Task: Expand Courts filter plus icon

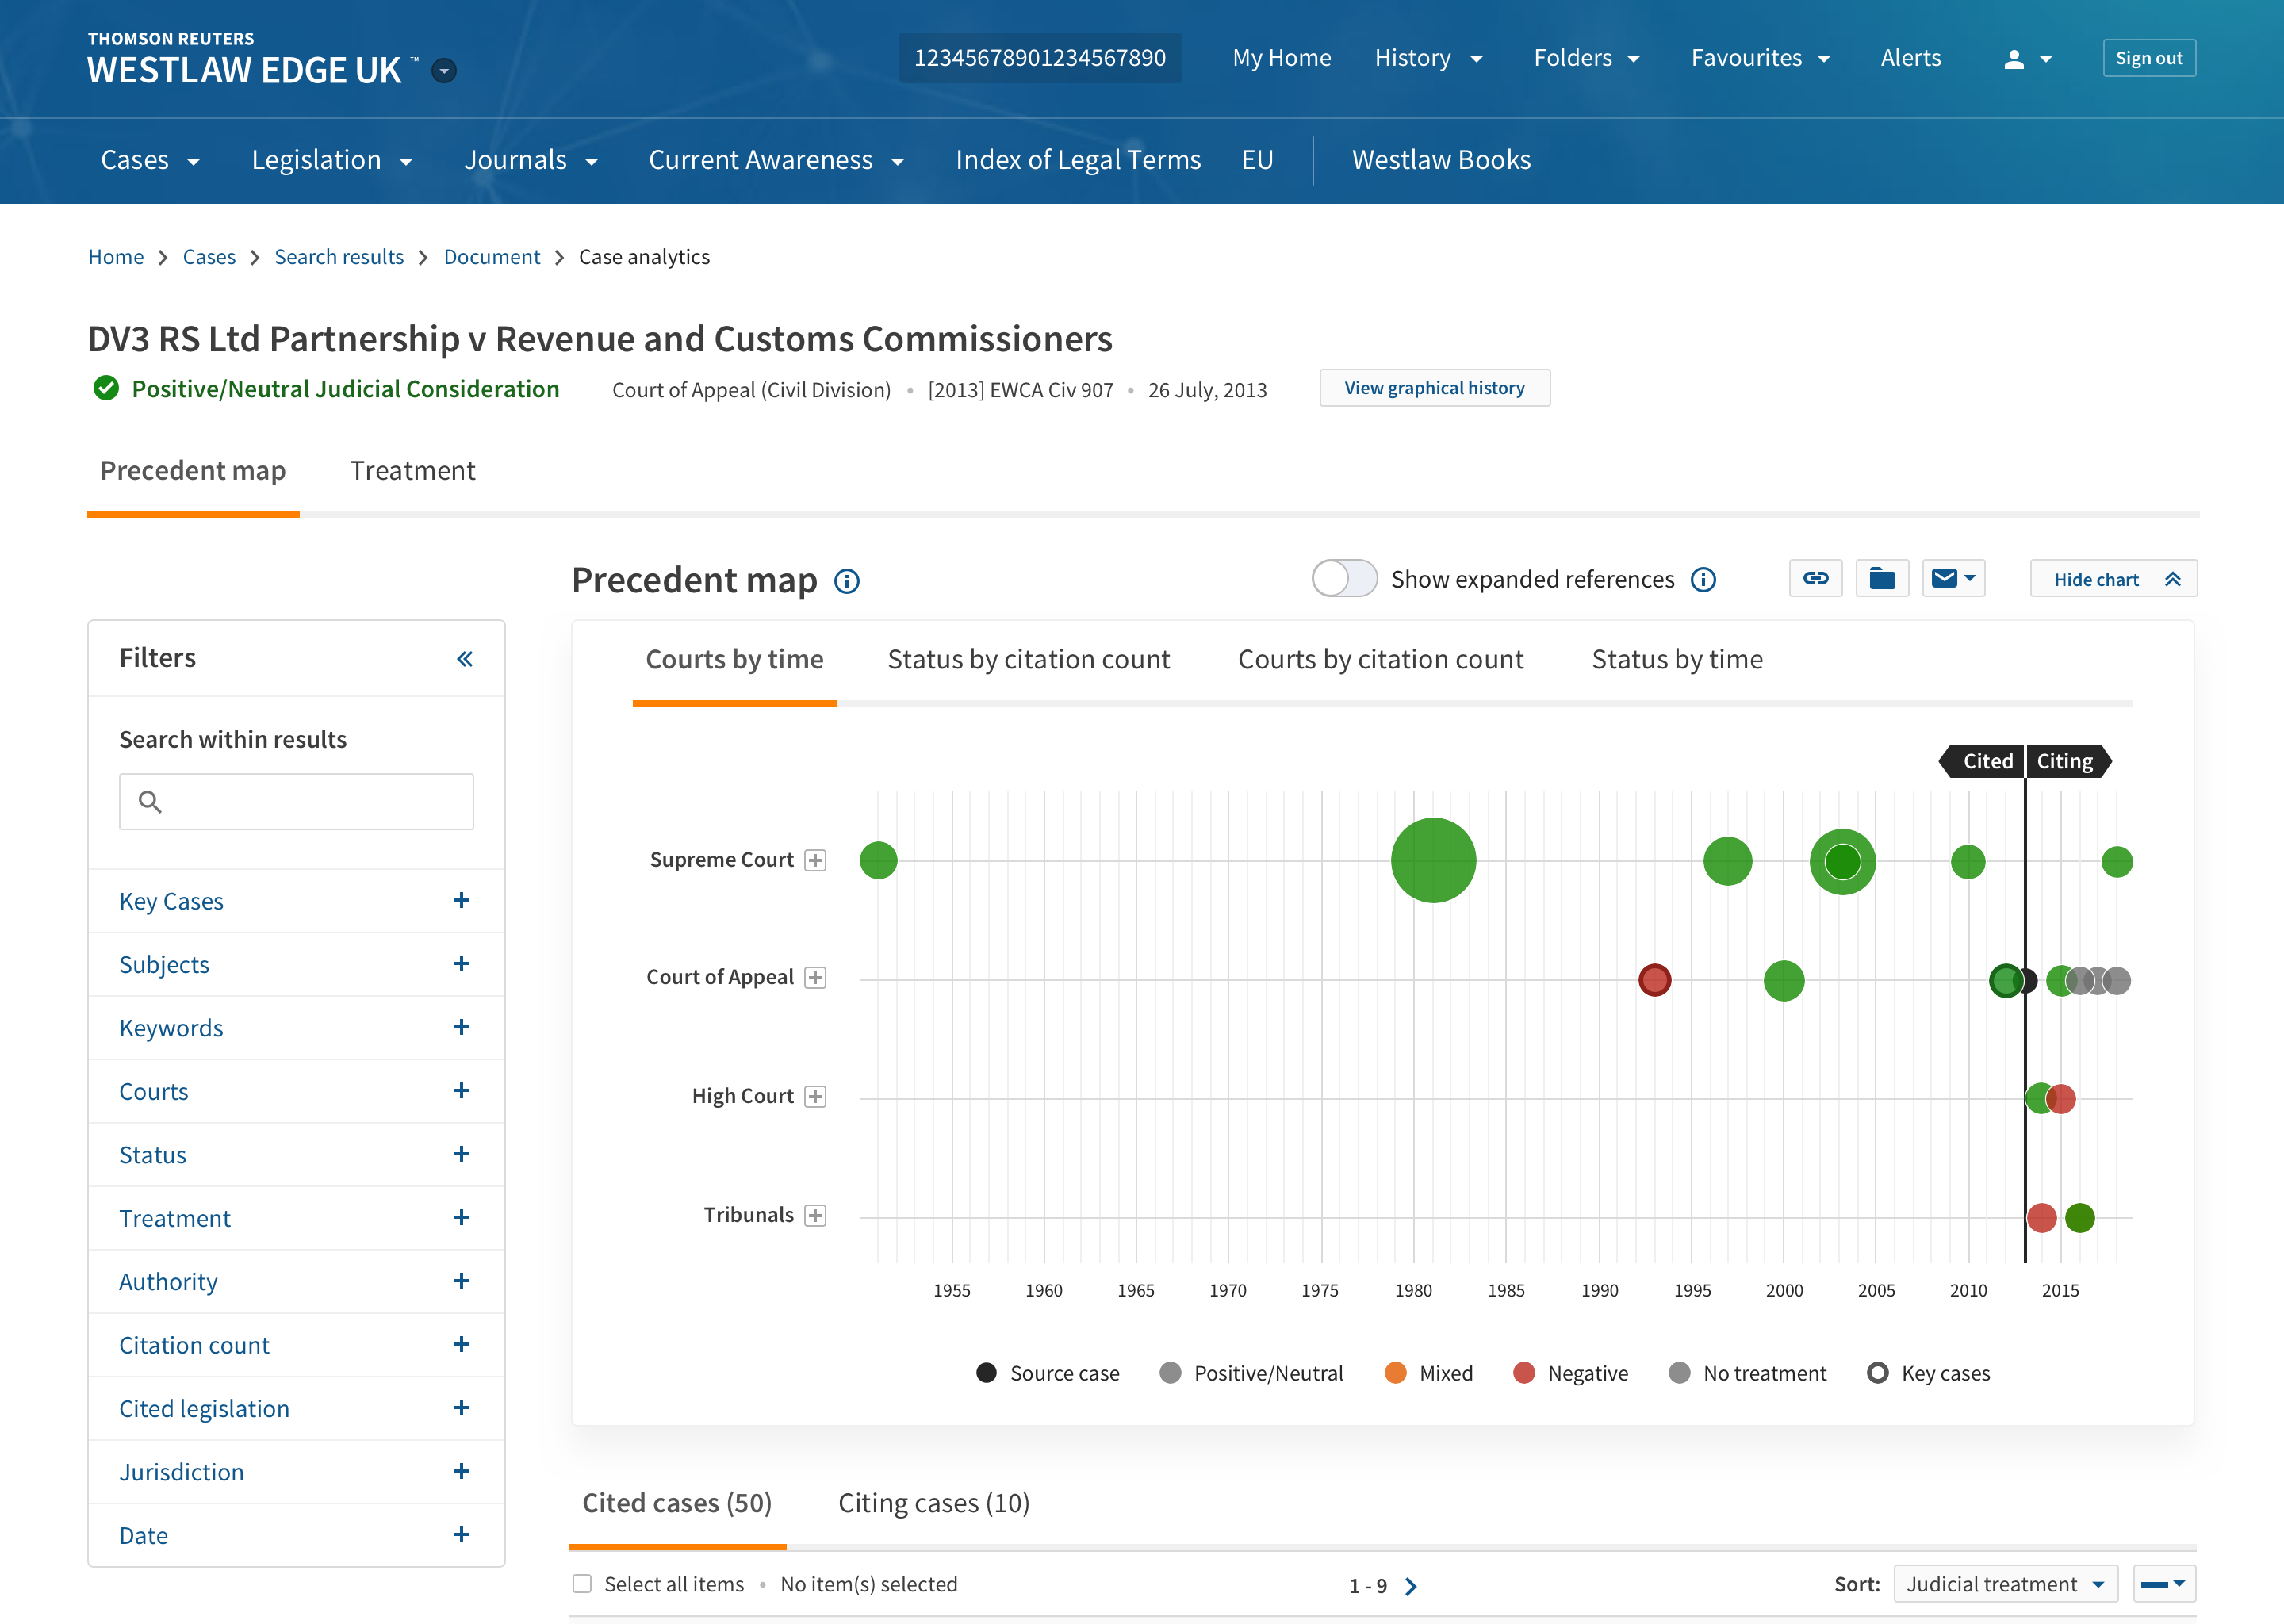Action: point(461,1090)
